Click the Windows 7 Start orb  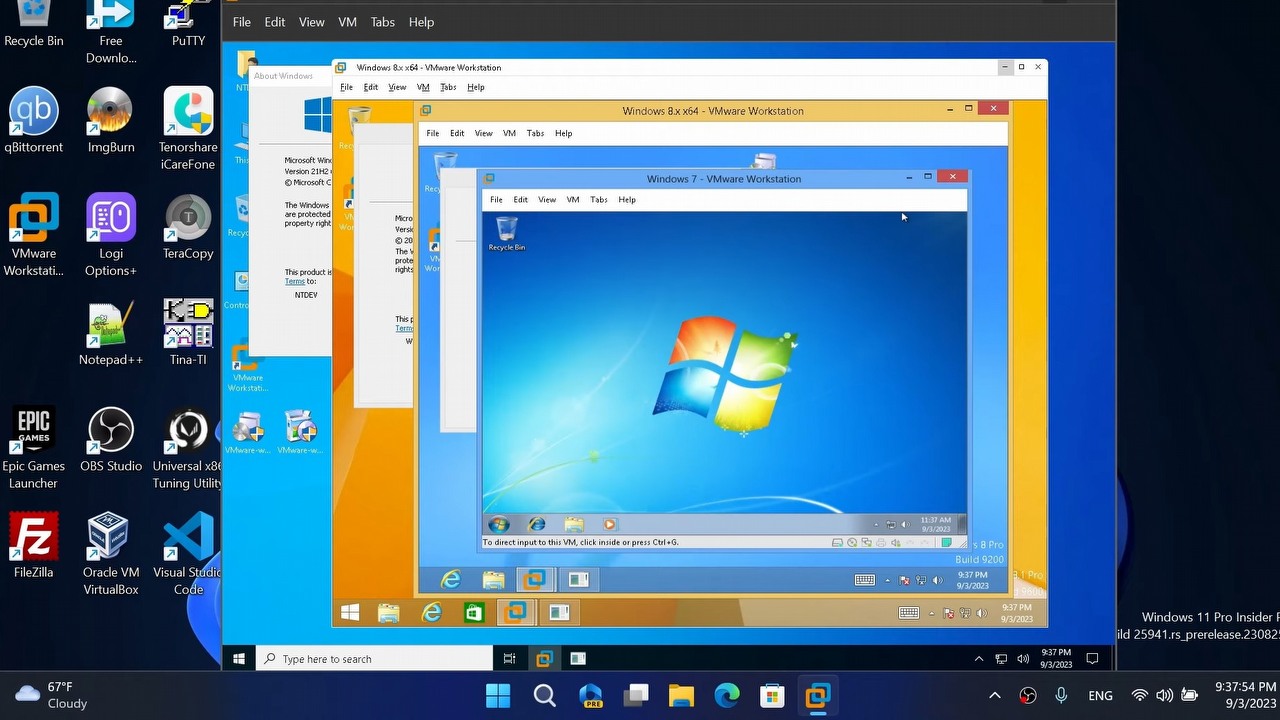click(x=498, y=524)
